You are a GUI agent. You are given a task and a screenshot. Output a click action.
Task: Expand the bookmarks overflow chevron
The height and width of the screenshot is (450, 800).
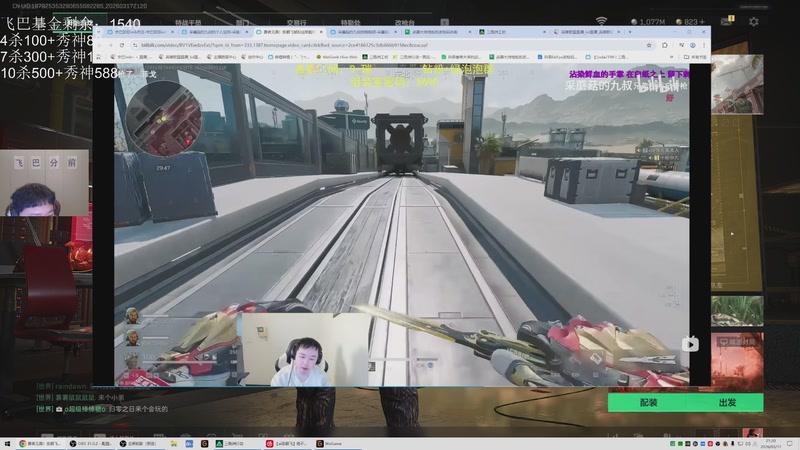pos(671,57)
